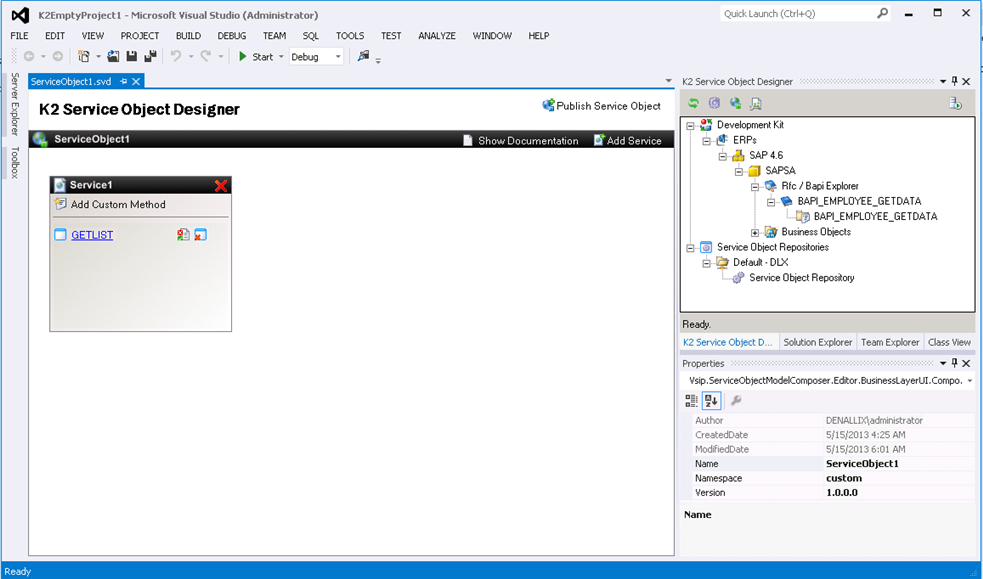Select the Service Object Repository tree item
Screen dimensions: 983x579
[x=801, y=278]
